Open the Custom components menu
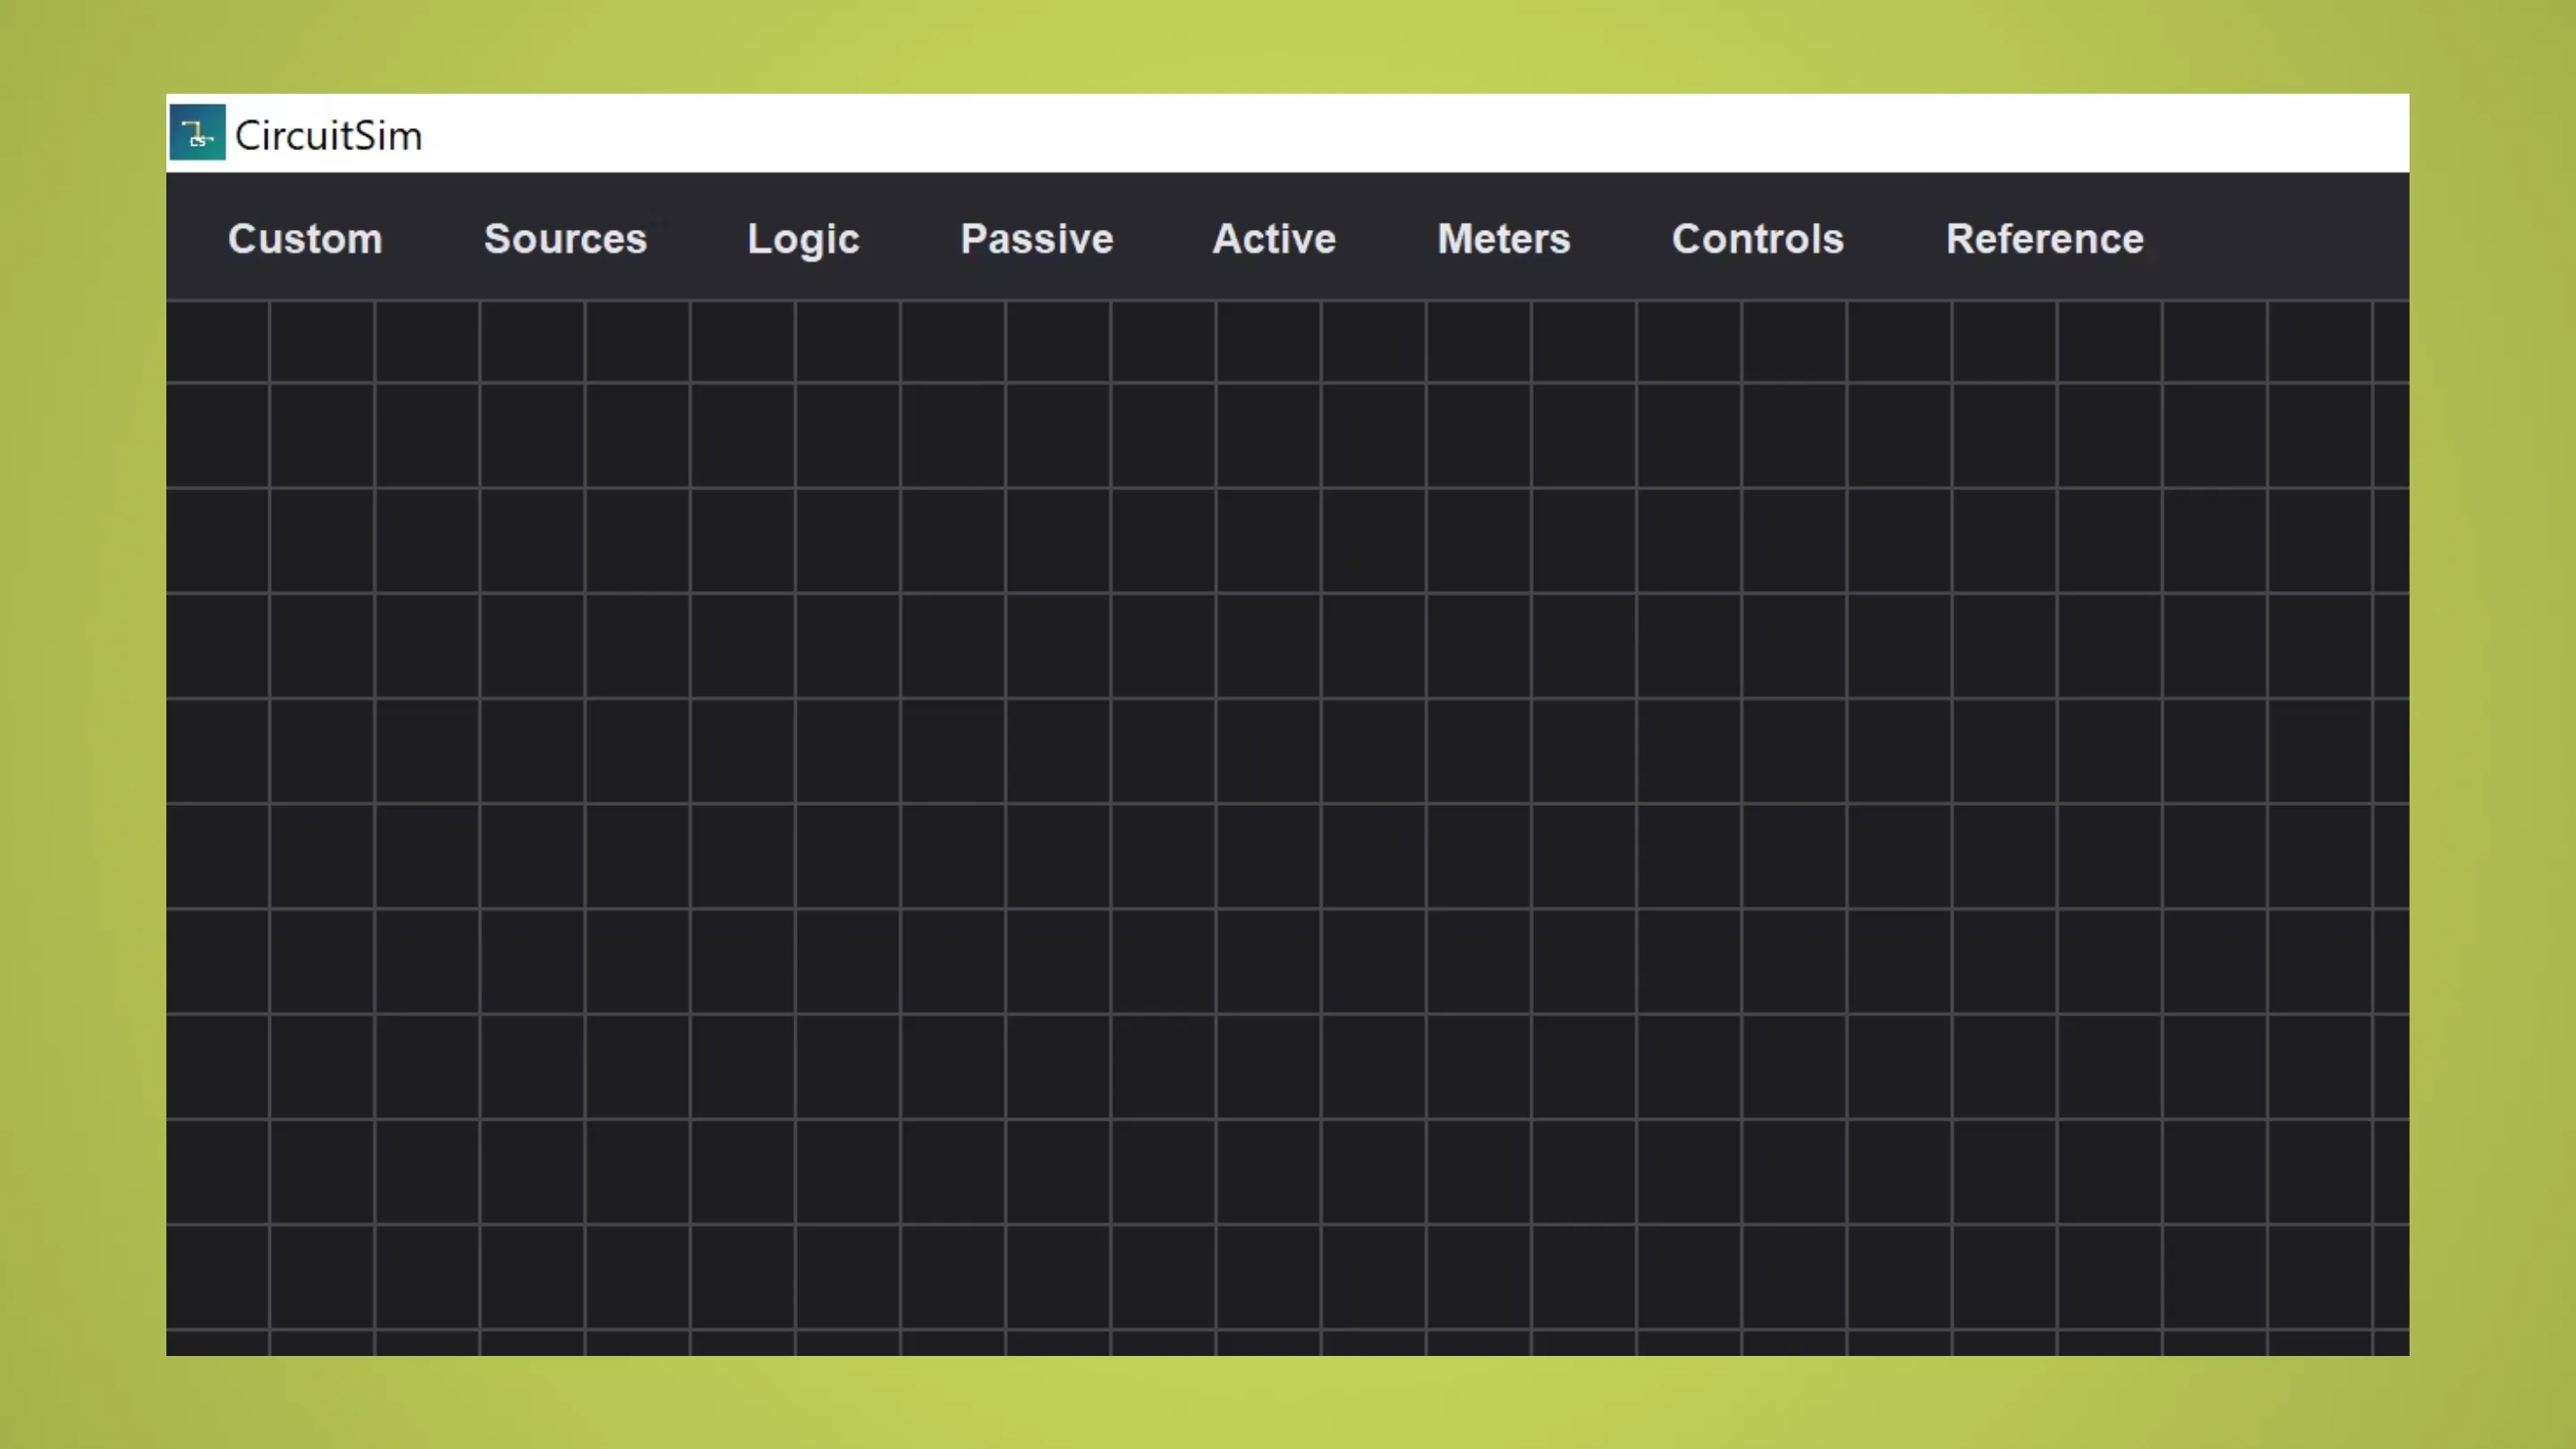The width and height of the screenshot is (2576, 1449). point(304,239)
